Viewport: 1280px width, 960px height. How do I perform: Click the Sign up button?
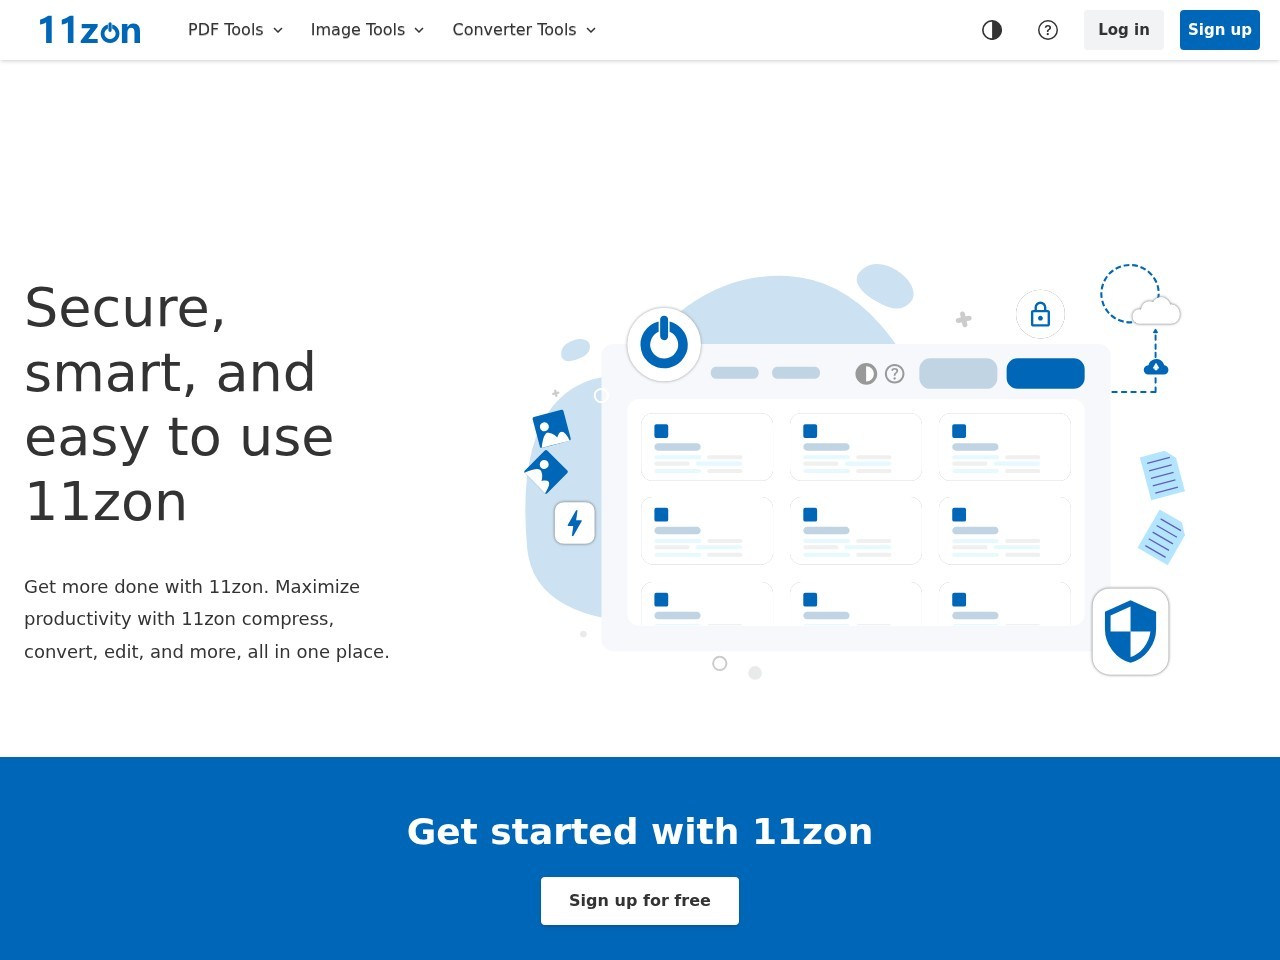1220,30
